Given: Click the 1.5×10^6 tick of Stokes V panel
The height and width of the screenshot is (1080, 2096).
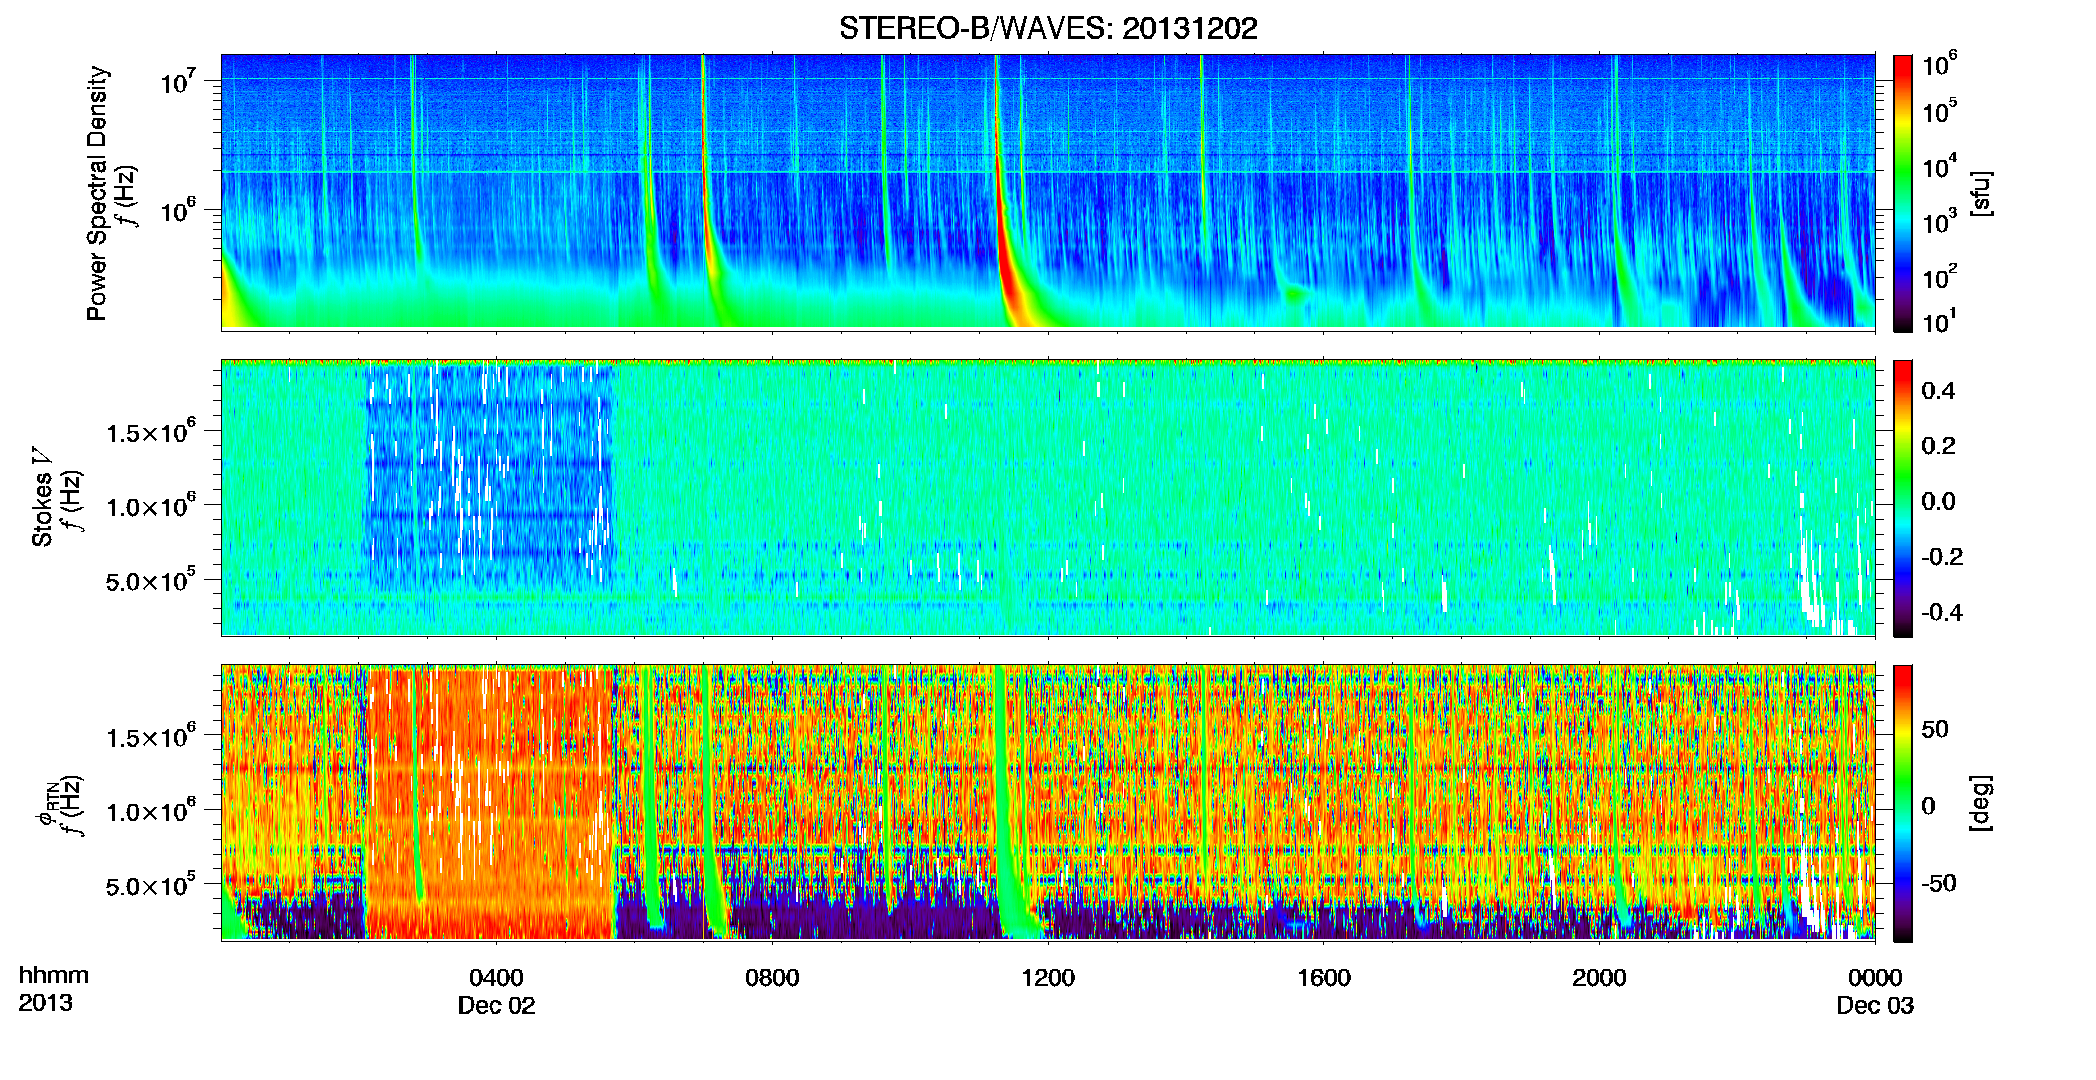Looking at the screenshot, I should (x=150, y=431).
